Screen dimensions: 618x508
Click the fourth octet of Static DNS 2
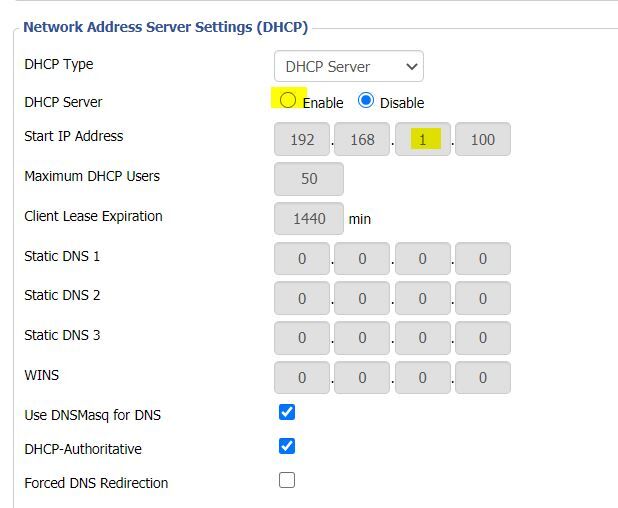coord(483,298)
